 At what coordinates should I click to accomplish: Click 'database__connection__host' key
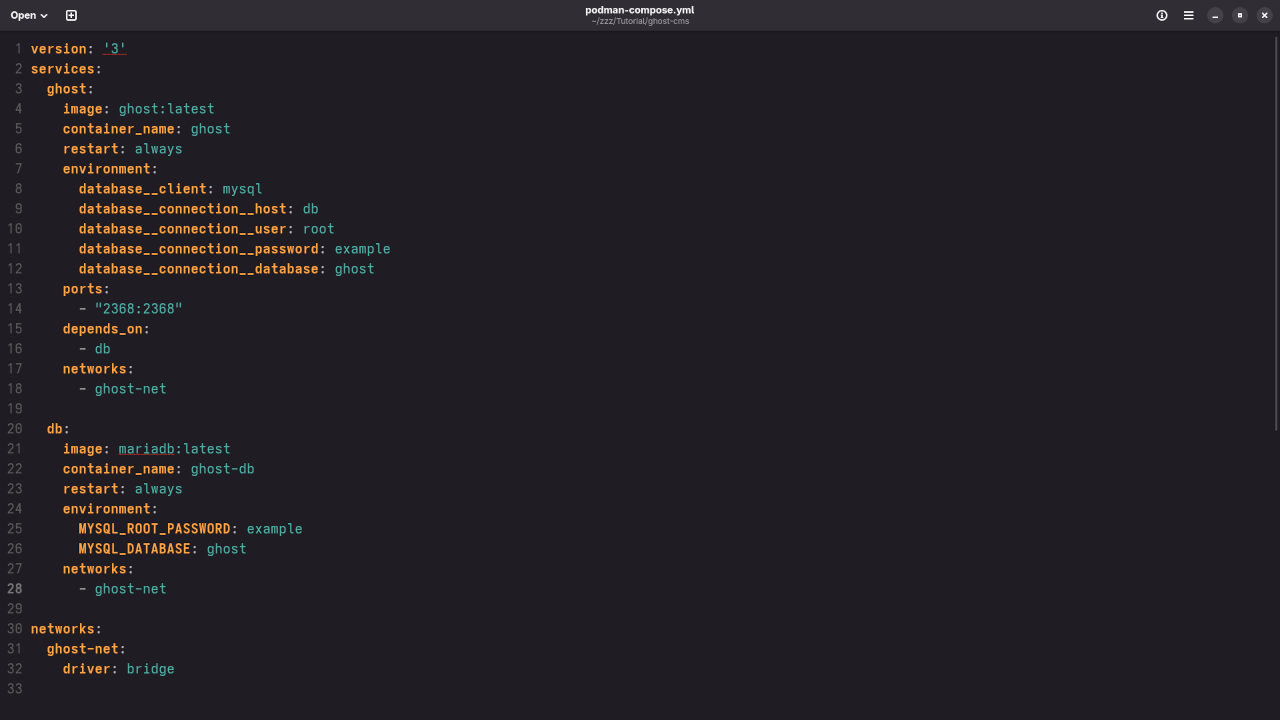point(183,209)
